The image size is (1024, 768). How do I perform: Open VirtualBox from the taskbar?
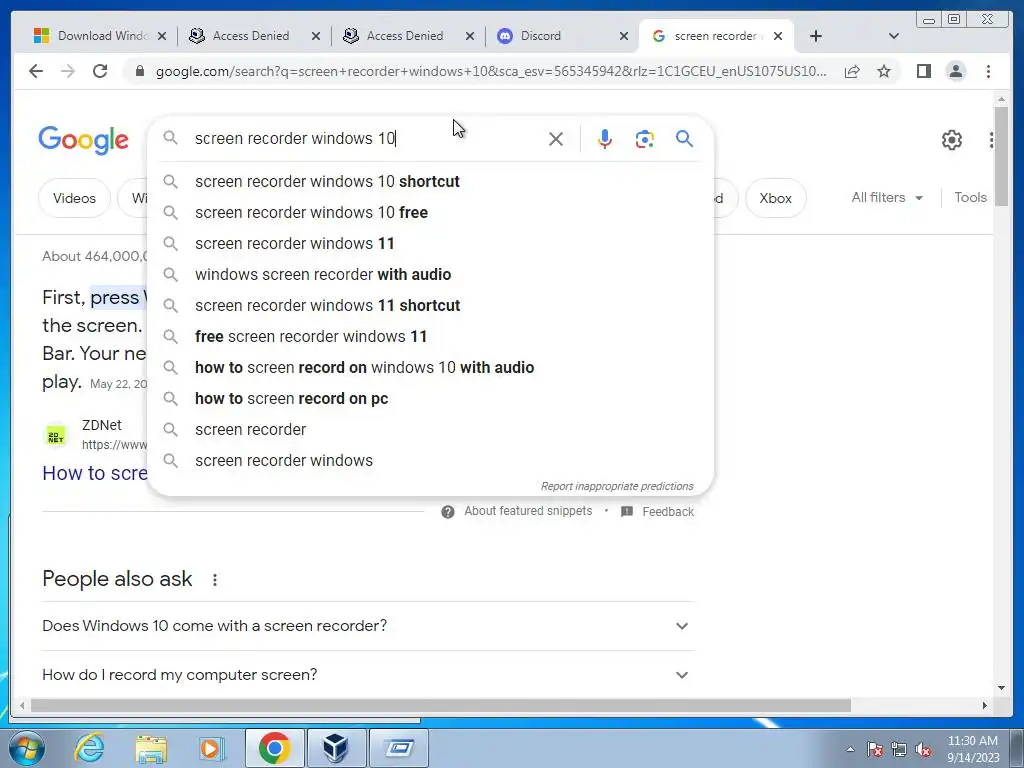point(336,748)
